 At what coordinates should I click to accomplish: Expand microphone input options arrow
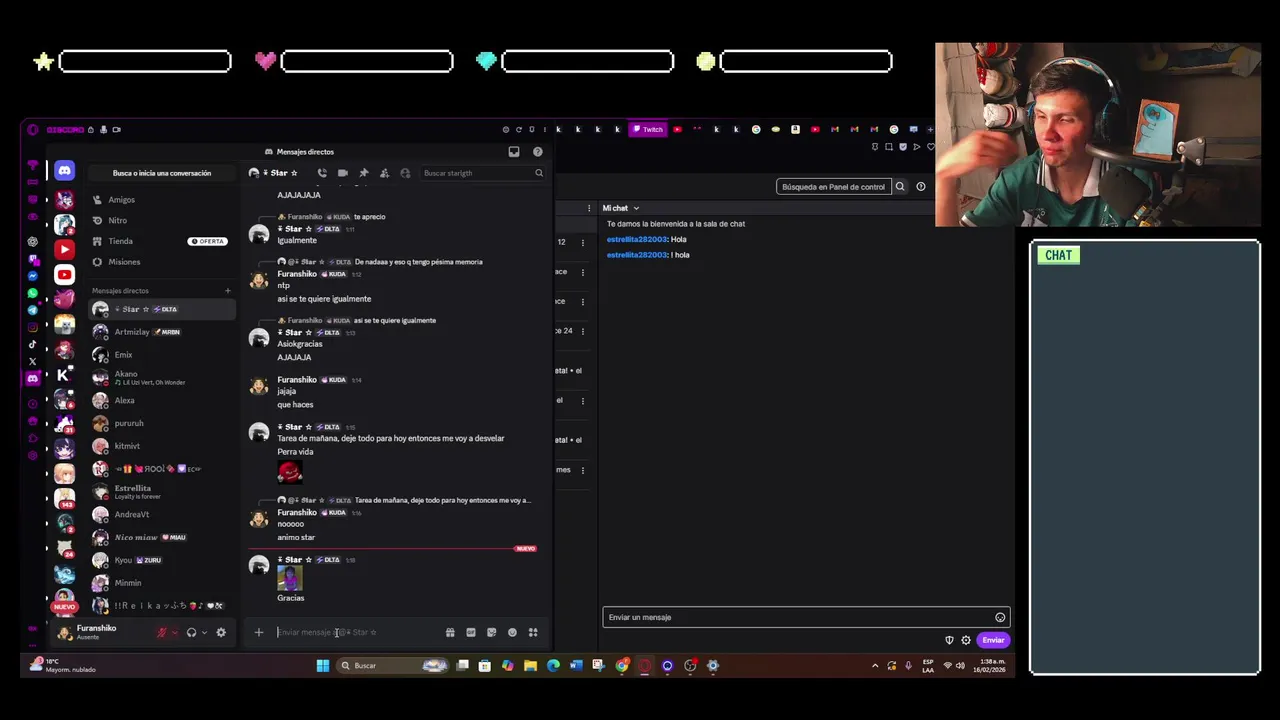175,632
